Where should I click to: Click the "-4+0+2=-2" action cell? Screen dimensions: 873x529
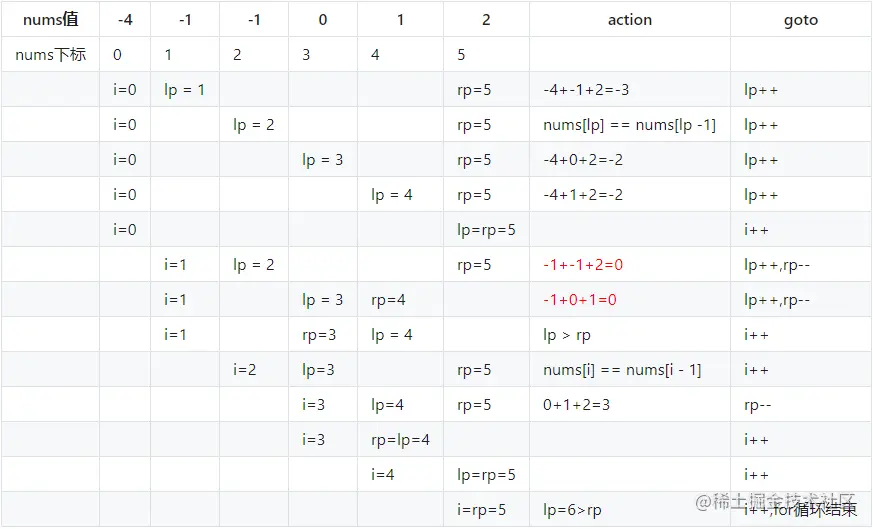click(x=583, y=160)
